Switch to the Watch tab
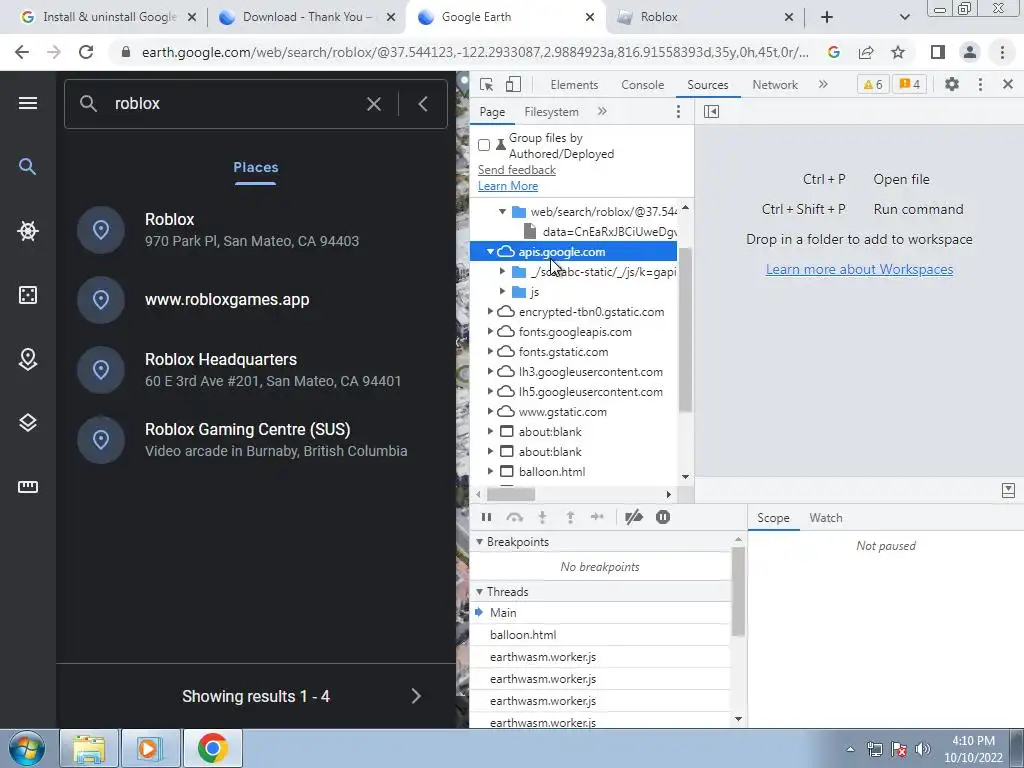 (x=825, y=518)
